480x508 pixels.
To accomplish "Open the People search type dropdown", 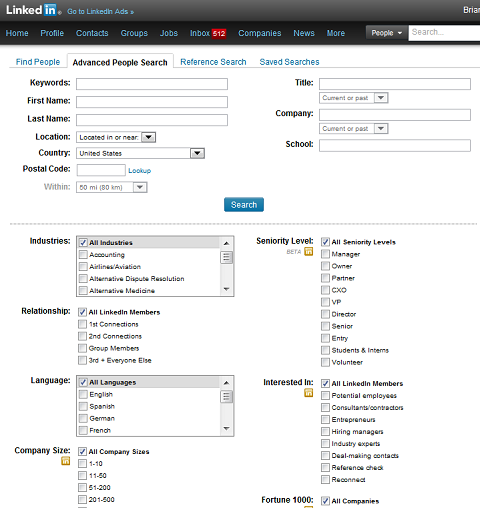I will click(387, 33).
